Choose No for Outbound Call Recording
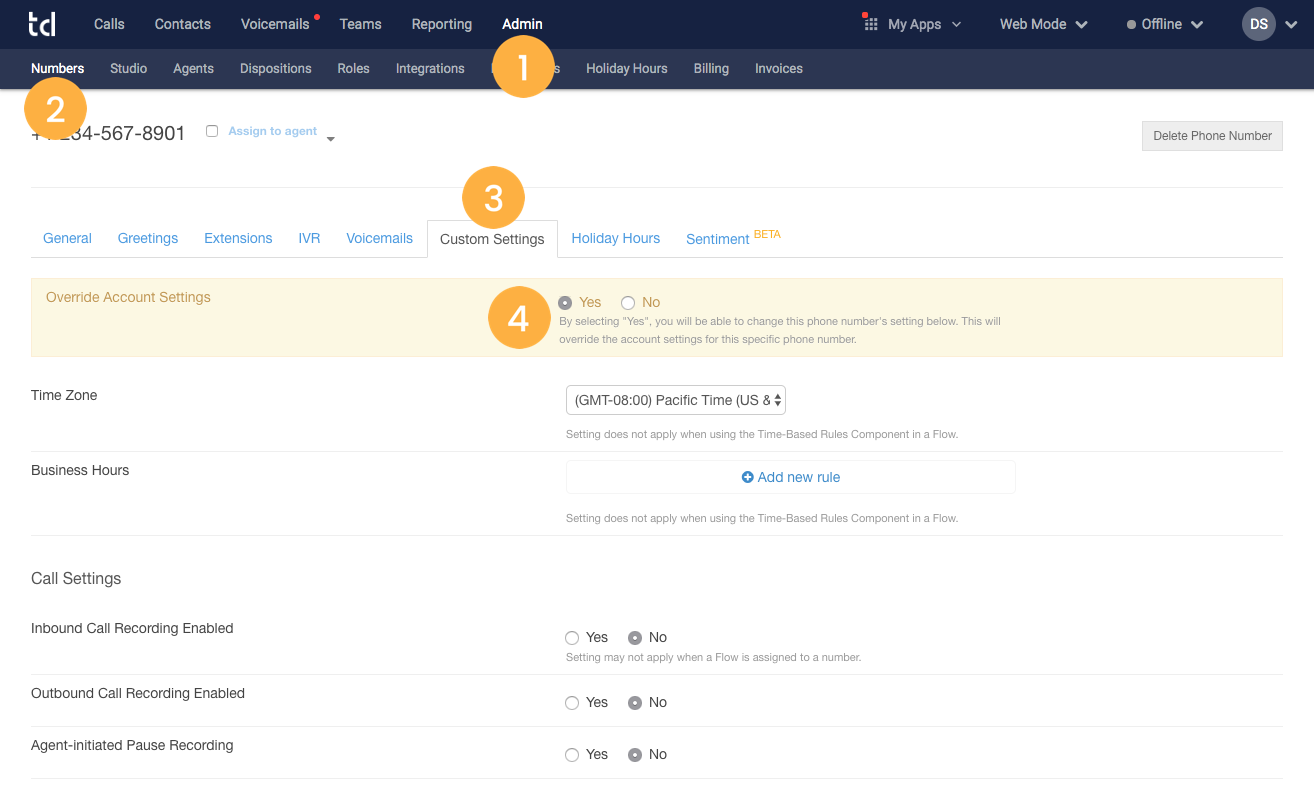This screenshot has width=1314, height=811. (635, 703)
